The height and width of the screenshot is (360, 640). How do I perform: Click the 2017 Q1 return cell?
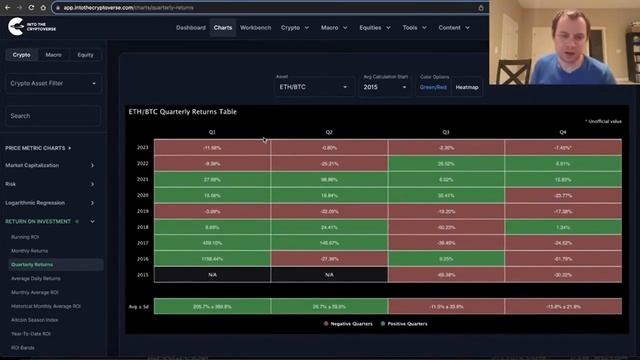[212, 243]
